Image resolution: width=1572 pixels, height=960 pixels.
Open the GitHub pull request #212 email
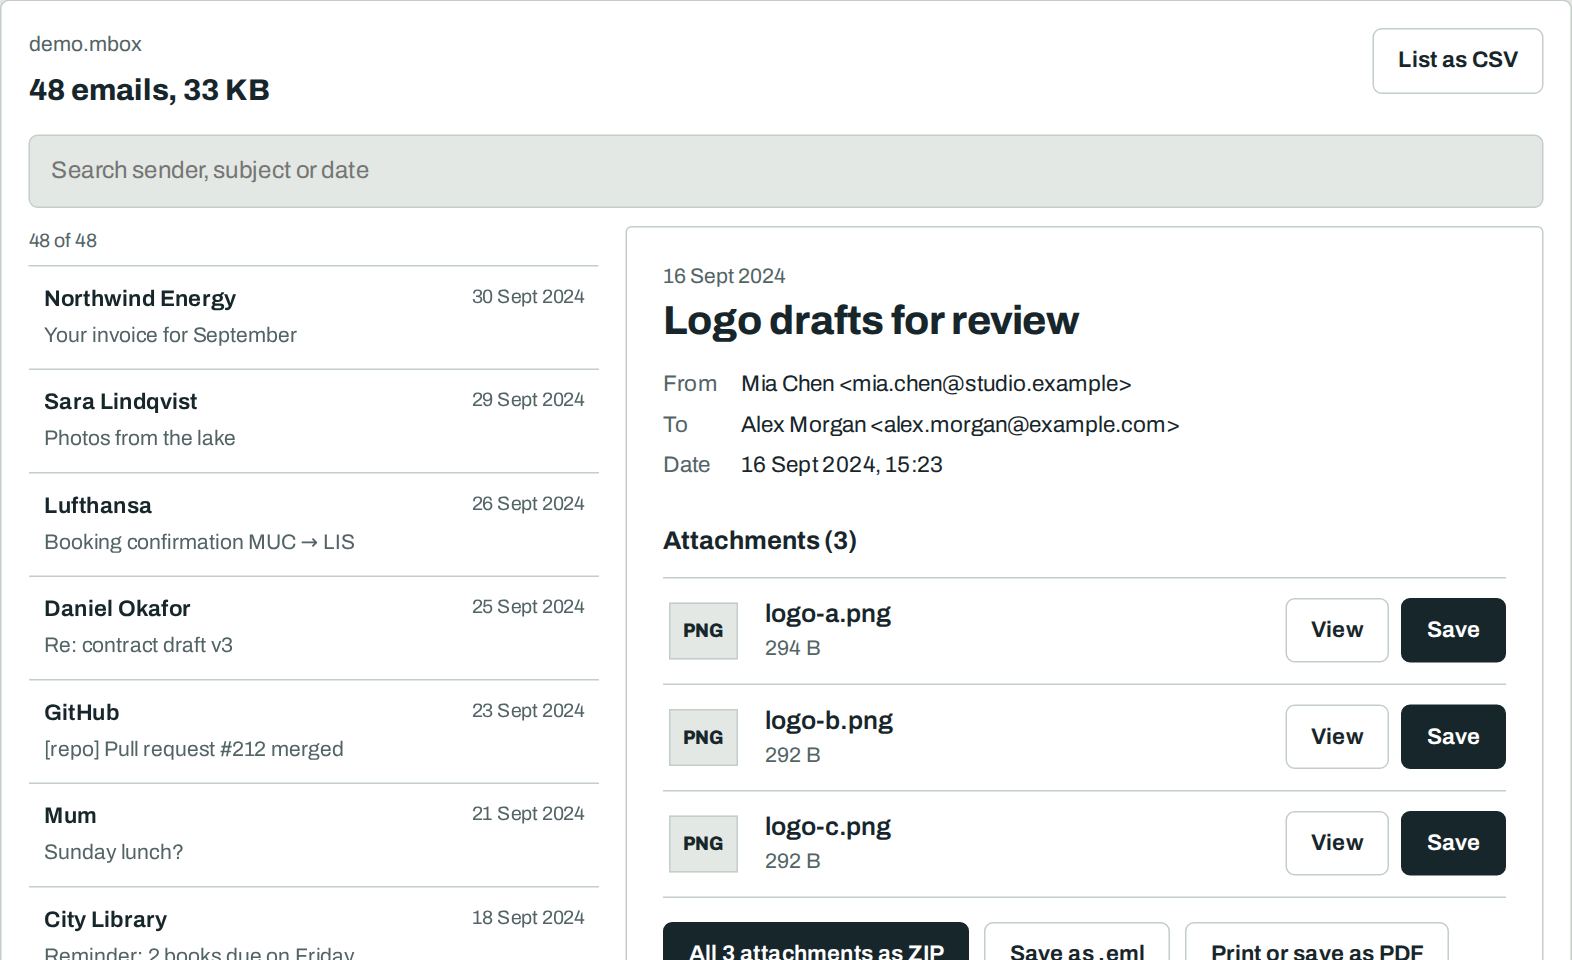pos(313,731)
